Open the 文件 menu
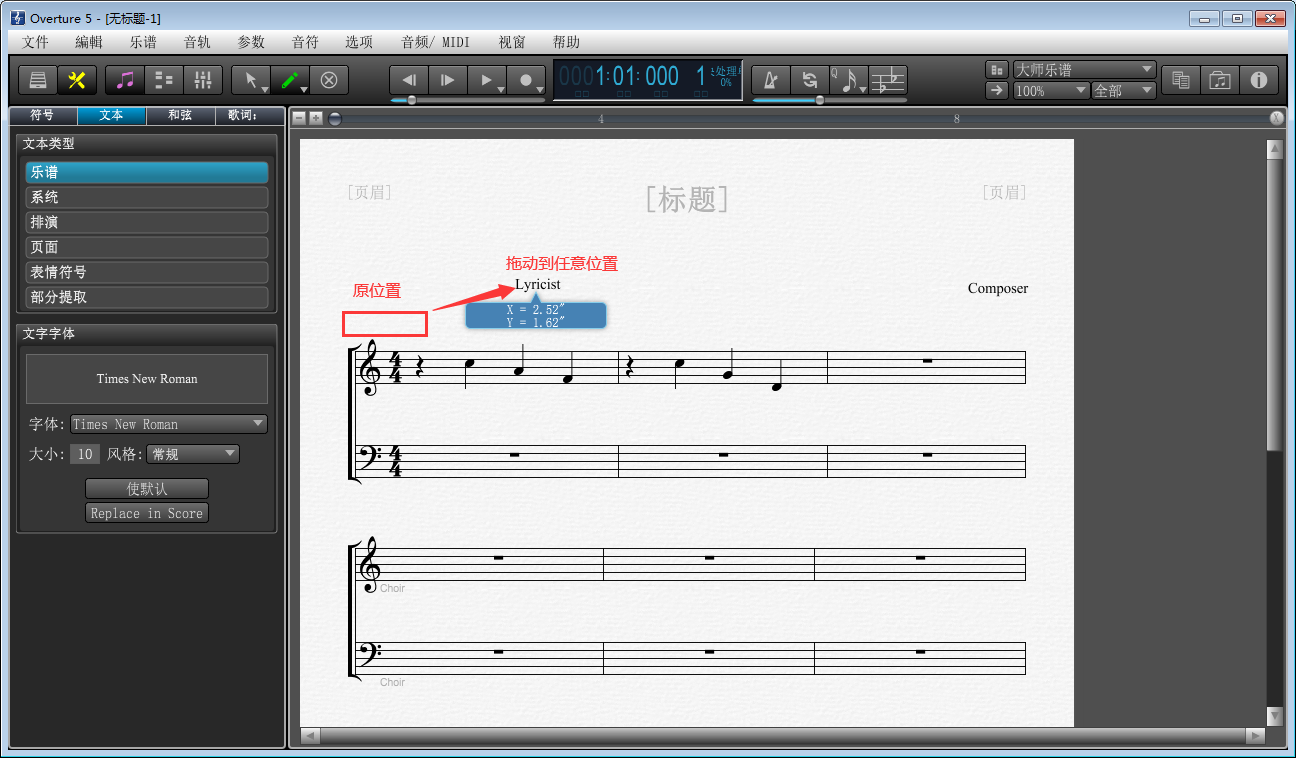 pos(35,42)
